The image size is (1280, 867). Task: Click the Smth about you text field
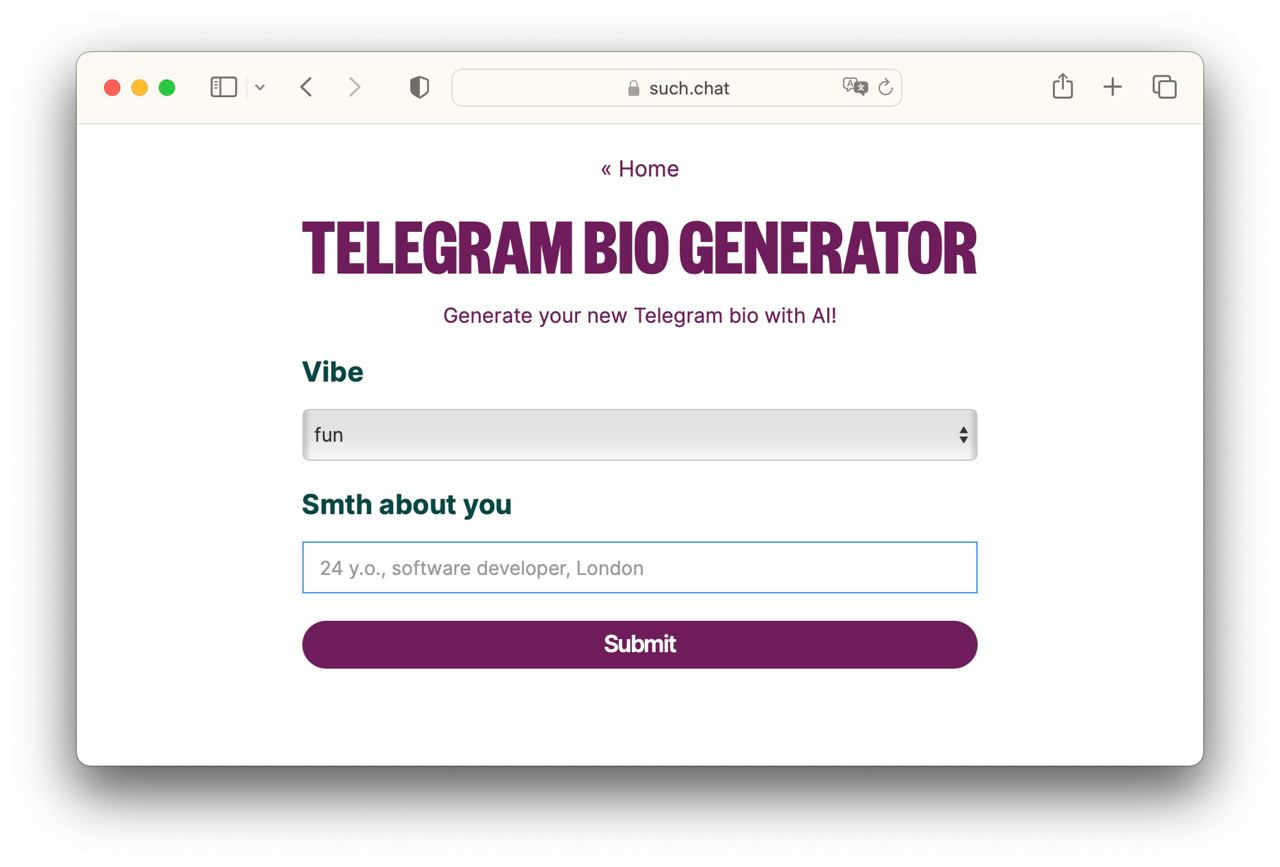tap(640, 567)
